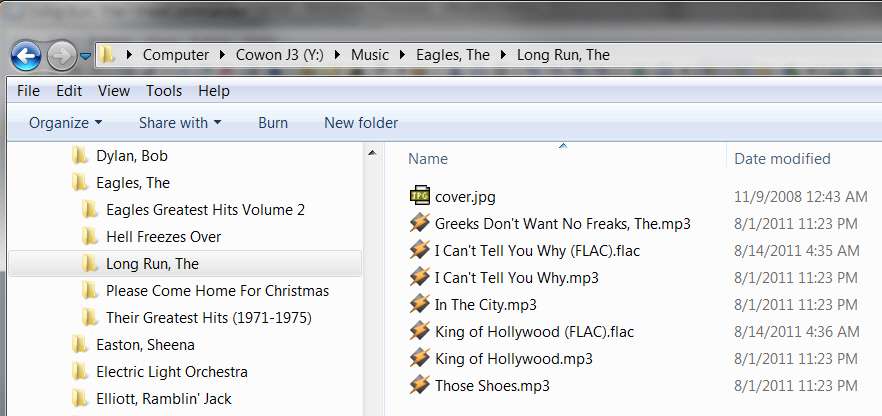Select the cover.jpg image file icon

click(x=420, y=196)
